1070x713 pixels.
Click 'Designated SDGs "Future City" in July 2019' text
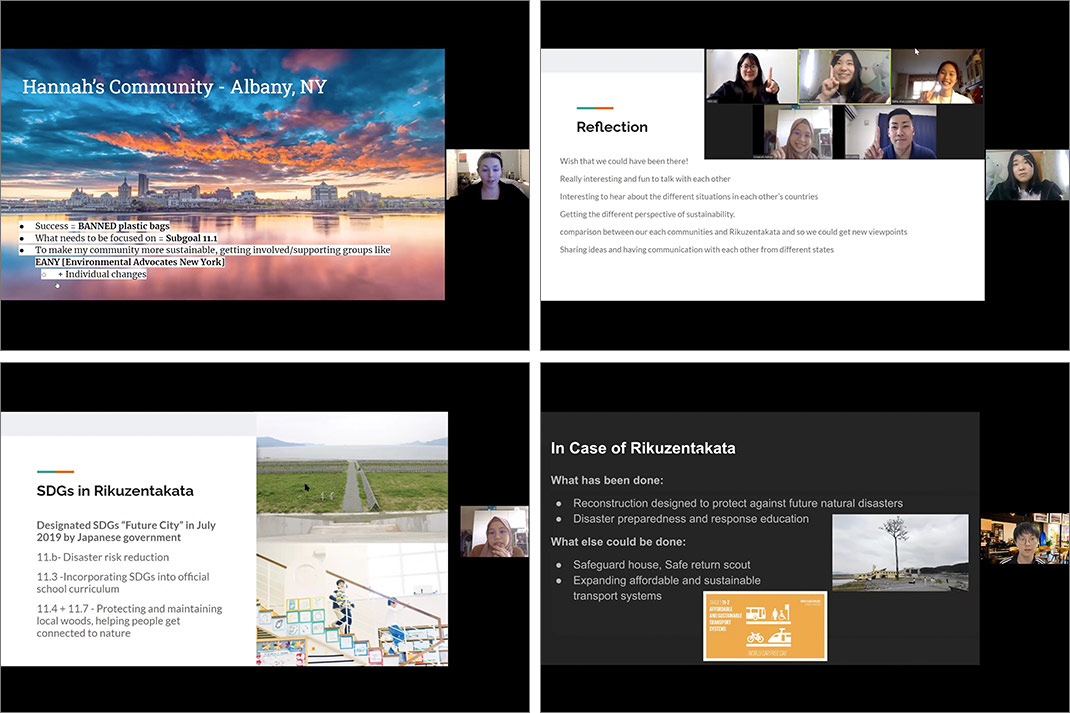[126, 531]
